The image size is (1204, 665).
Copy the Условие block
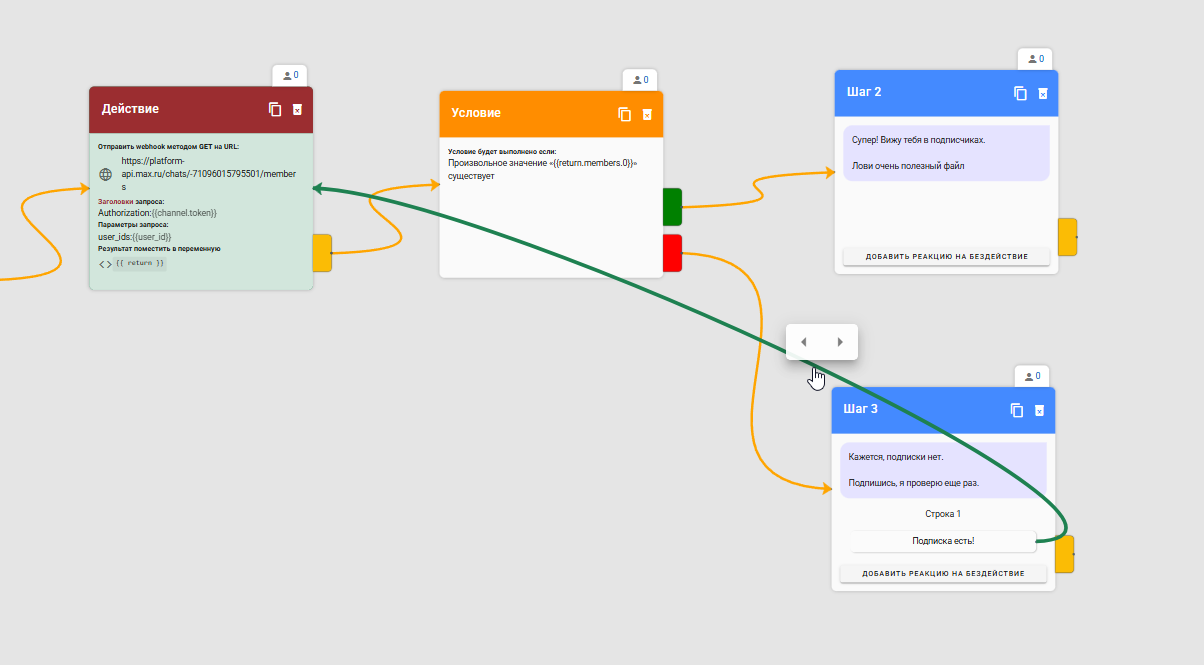[x=625, y=114]
